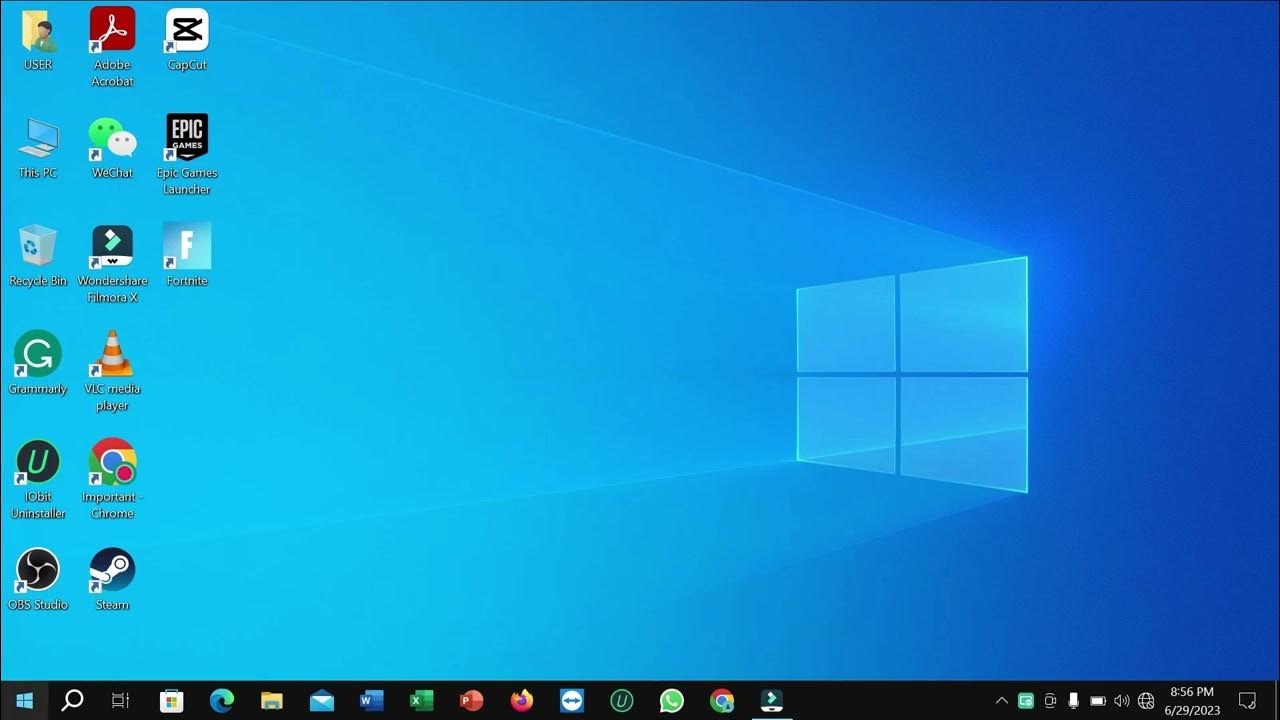Launch PowerPoint from the taskbar

tap(472, 700)
